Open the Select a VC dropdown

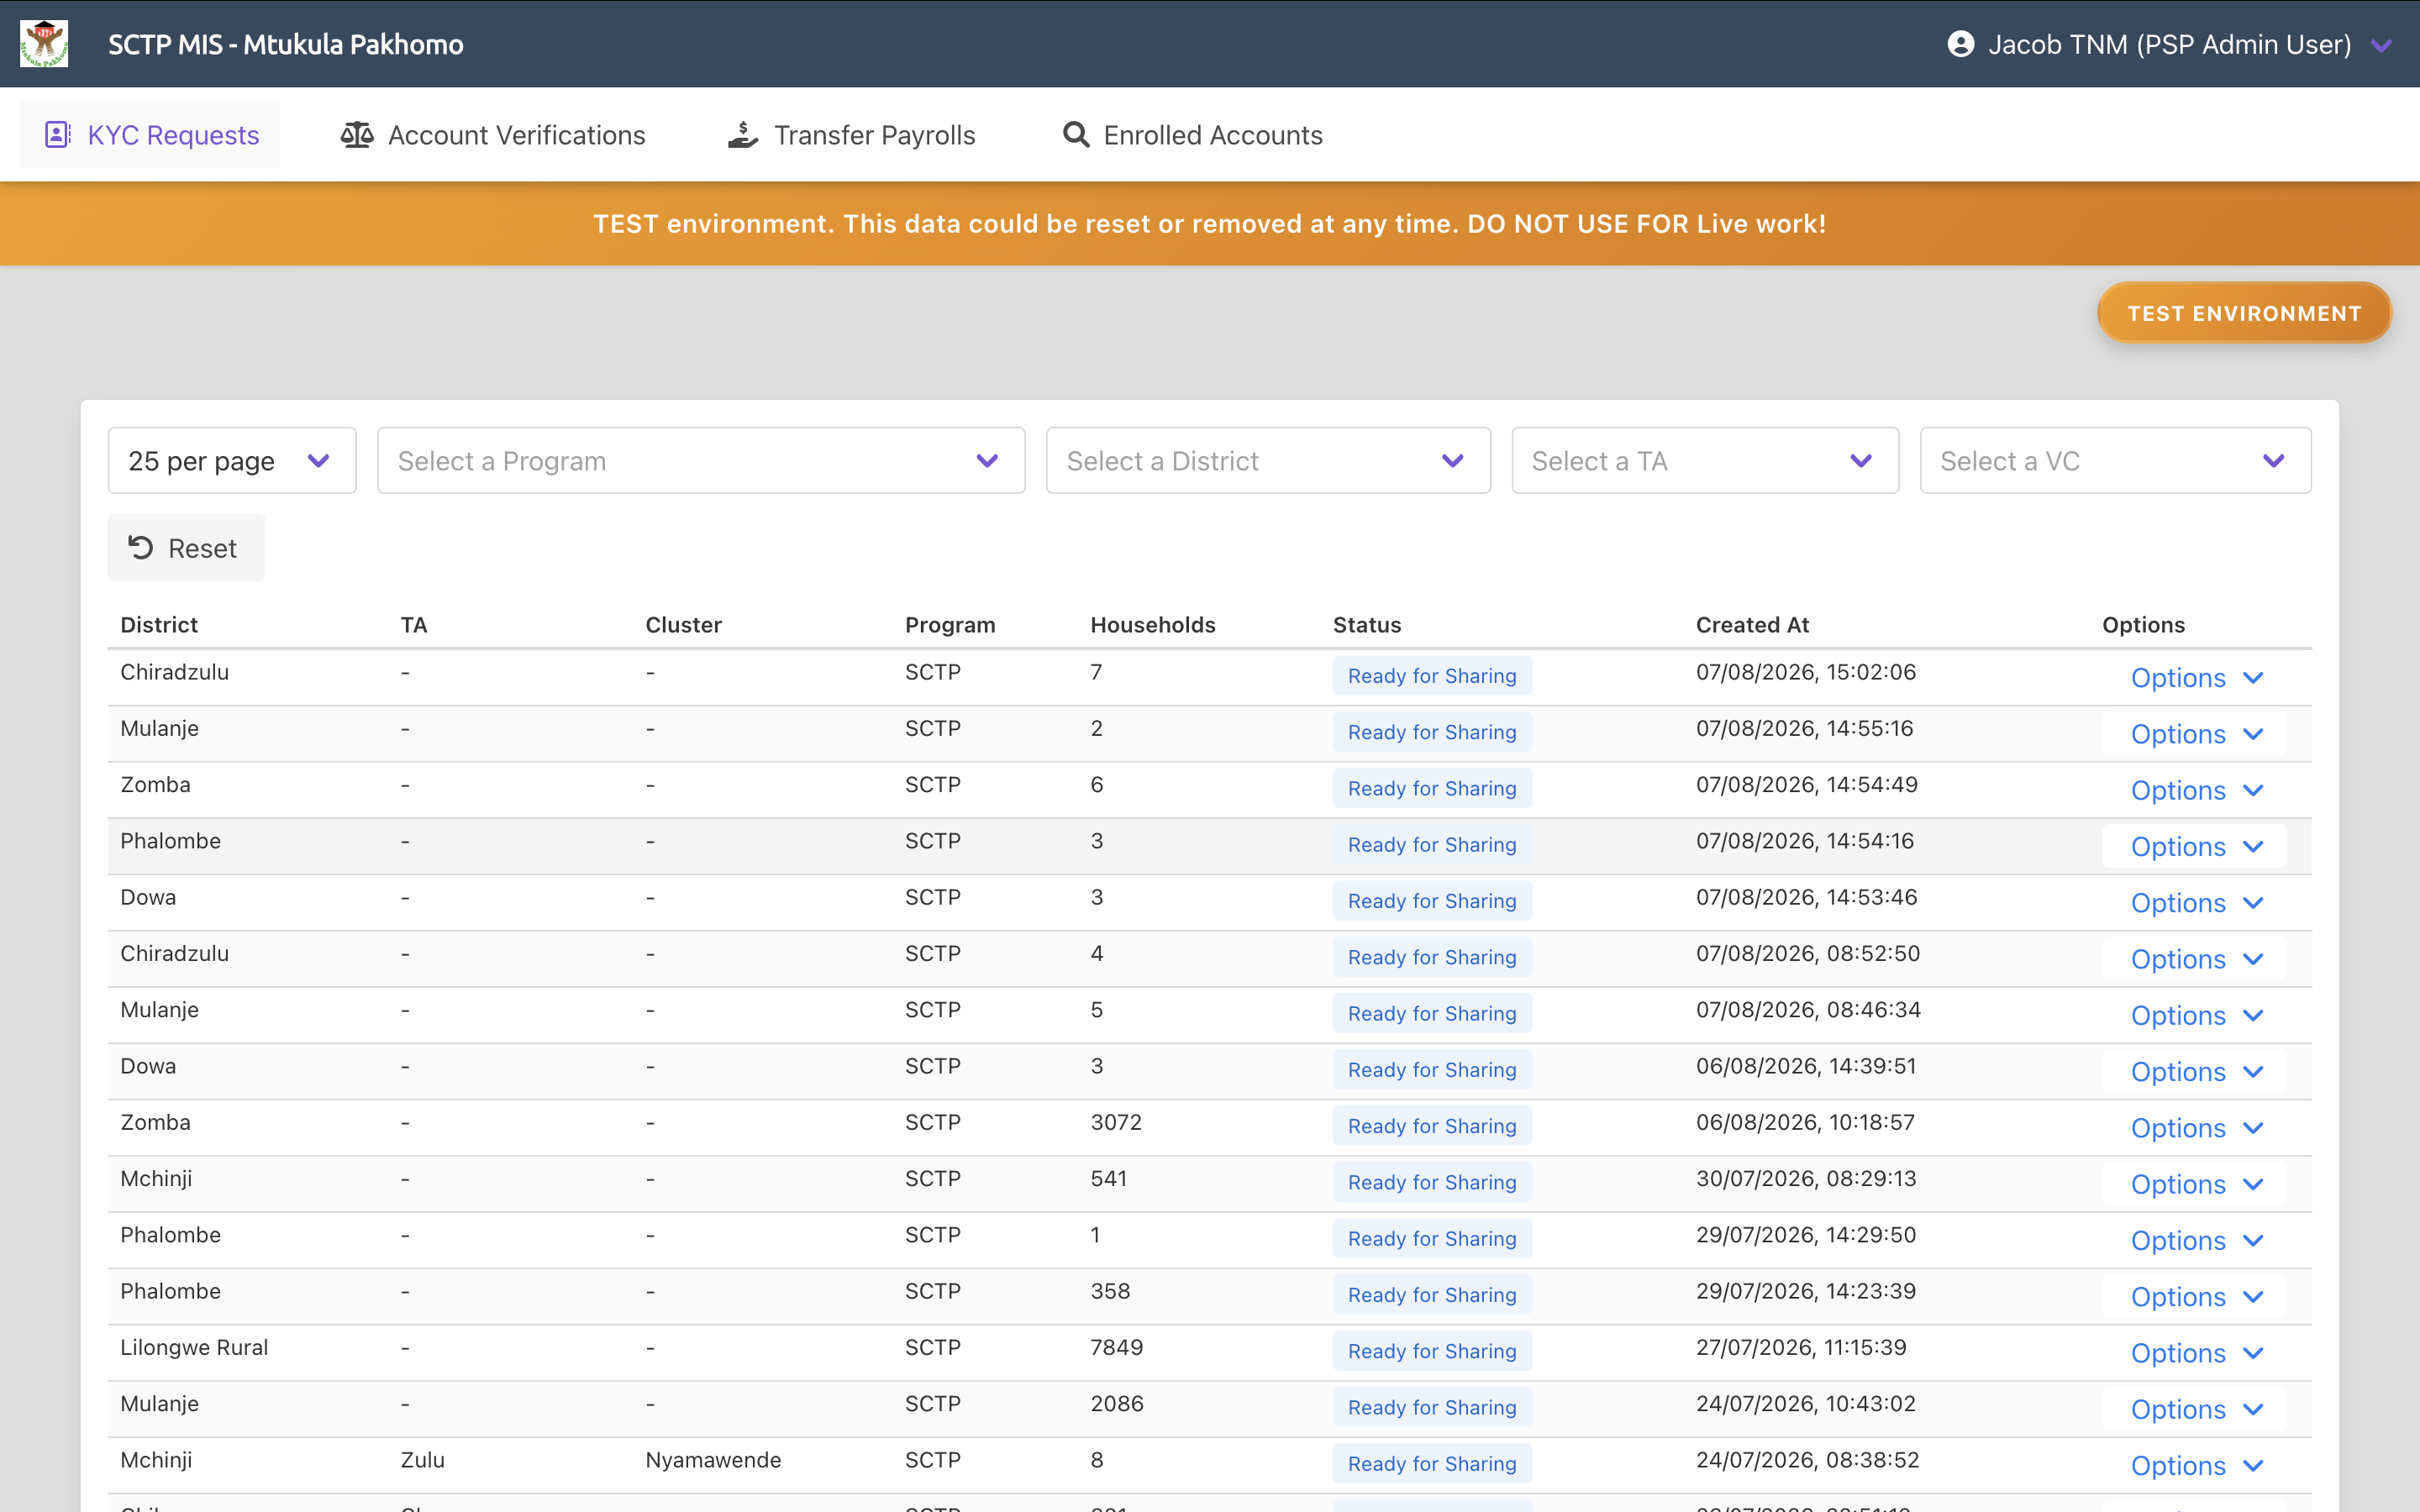tap(2116, 461)
